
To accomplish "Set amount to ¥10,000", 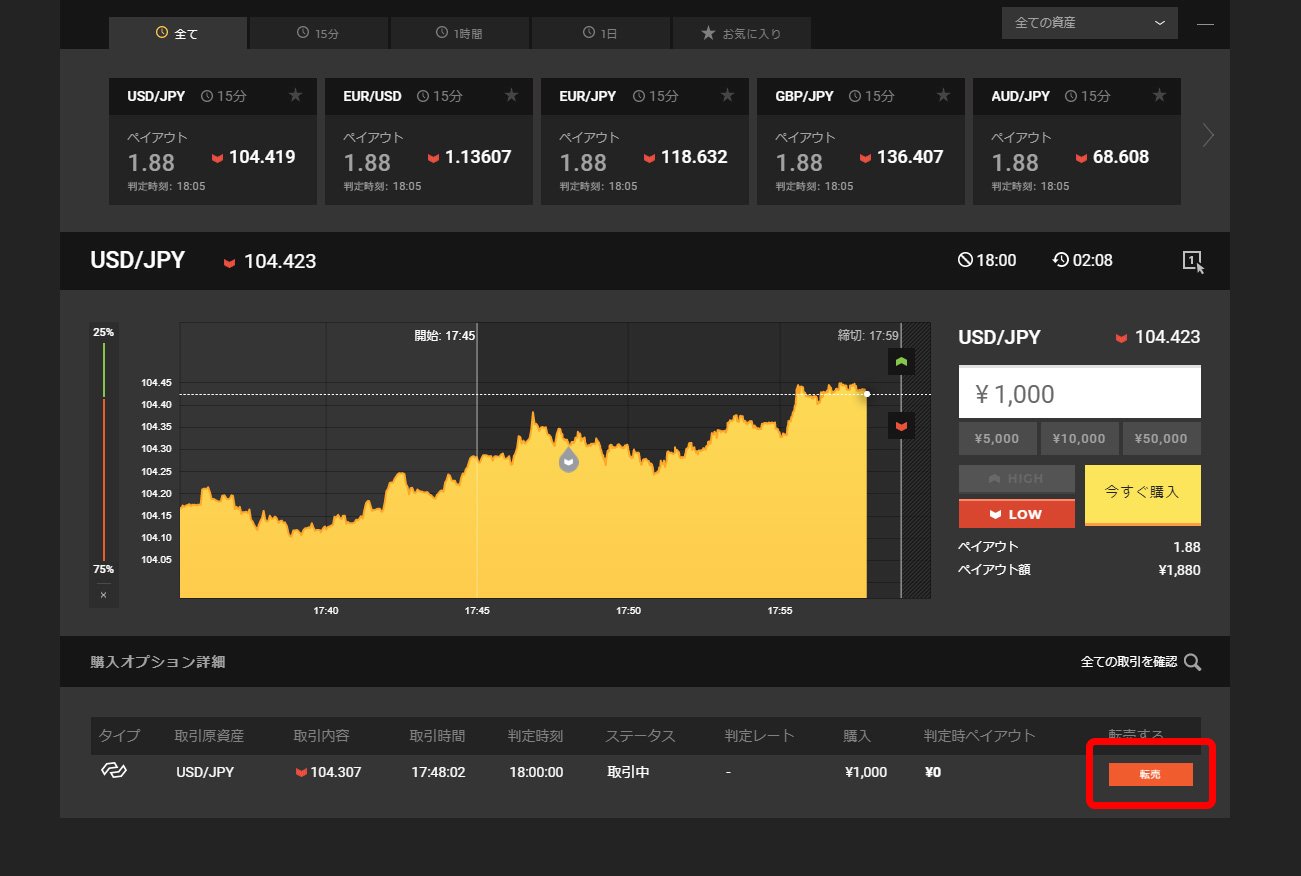I will (1080, 438).
